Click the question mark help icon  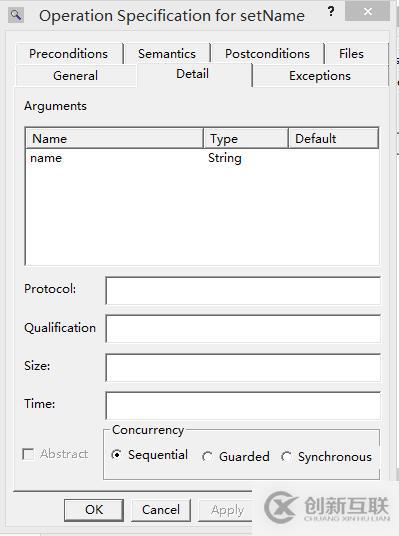click(331, 12)
